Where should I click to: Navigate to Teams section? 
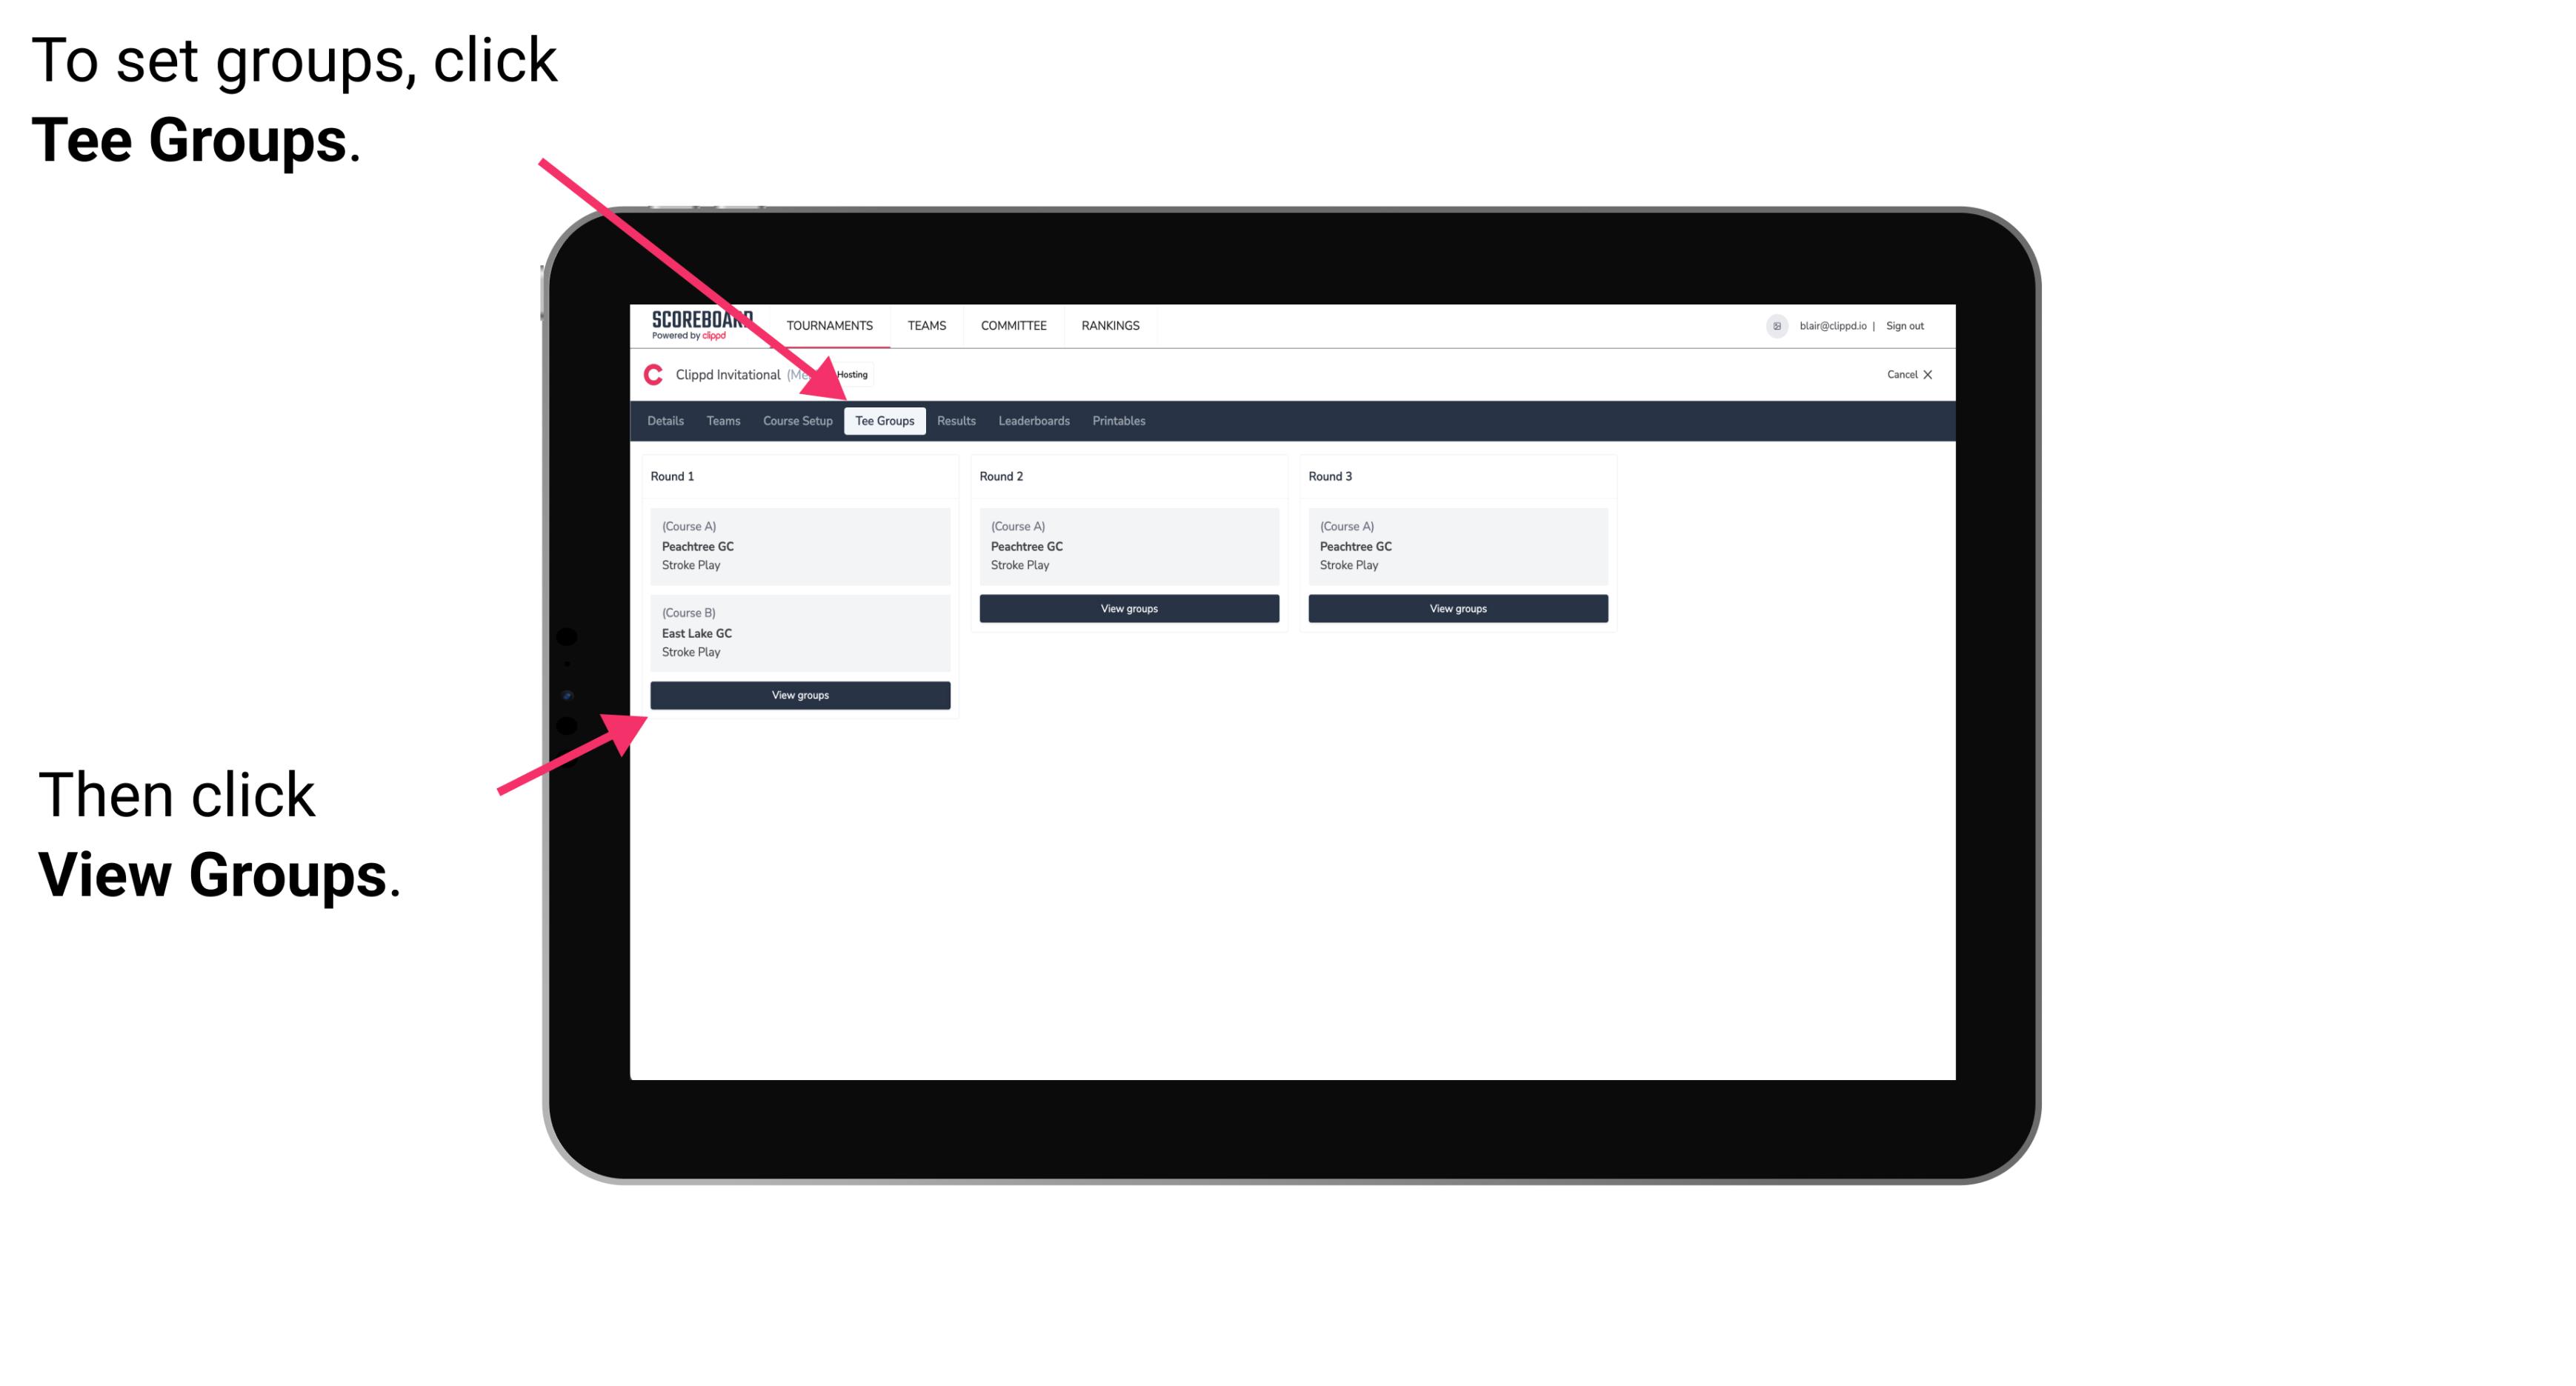pos(719,420)
